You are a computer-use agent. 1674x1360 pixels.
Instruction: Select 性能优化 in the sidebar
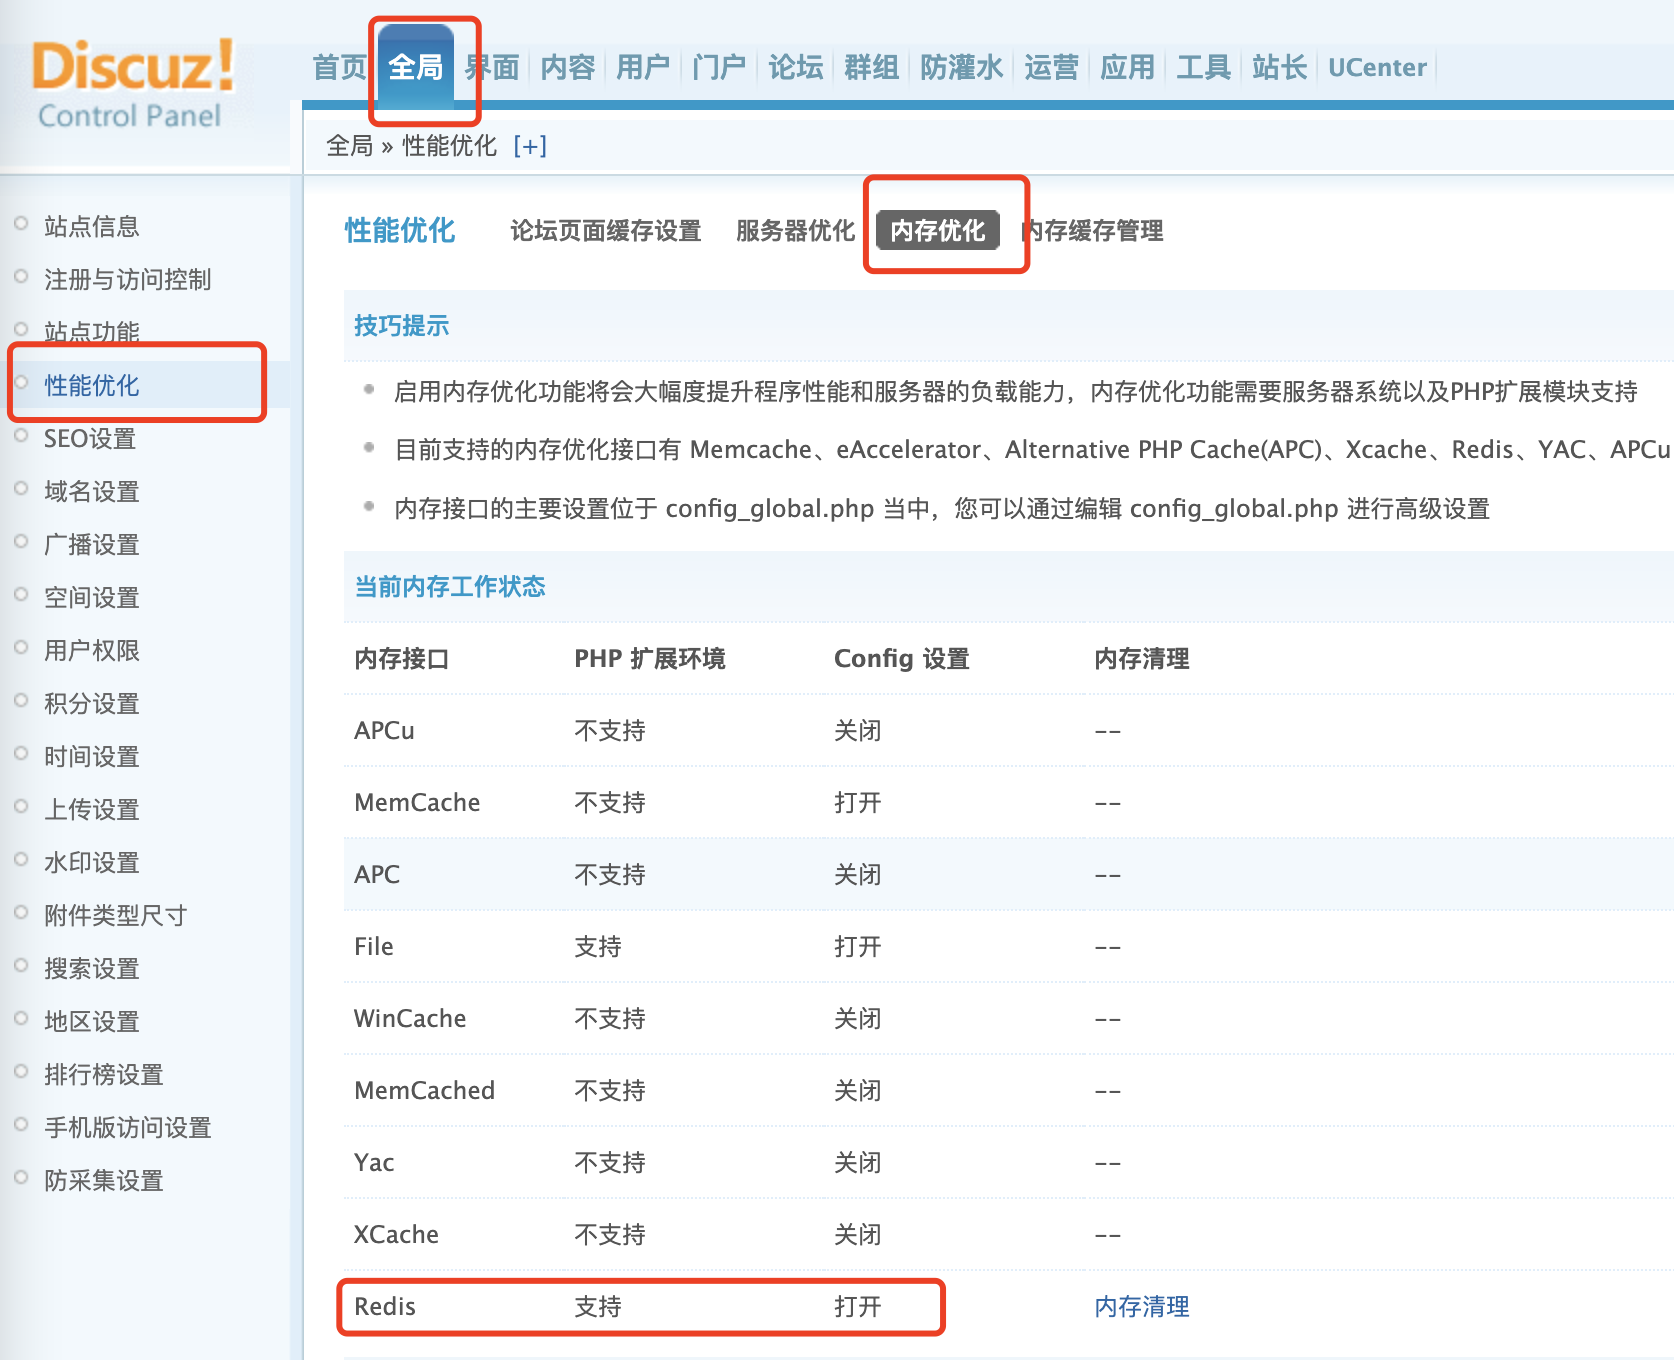tap(92, 385)
